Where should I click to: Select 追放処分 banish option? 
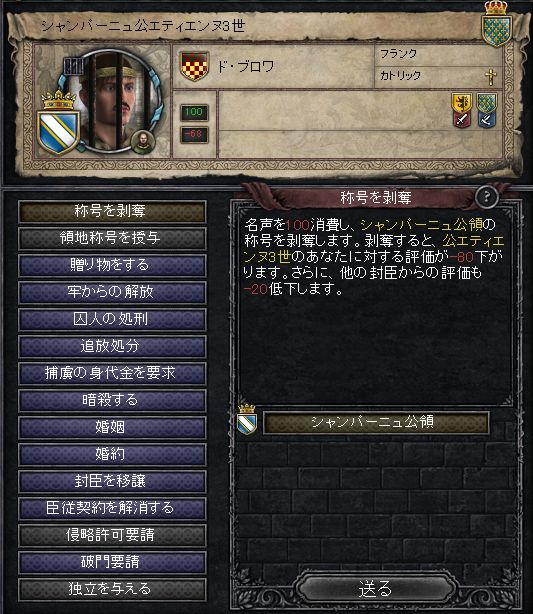112,347
